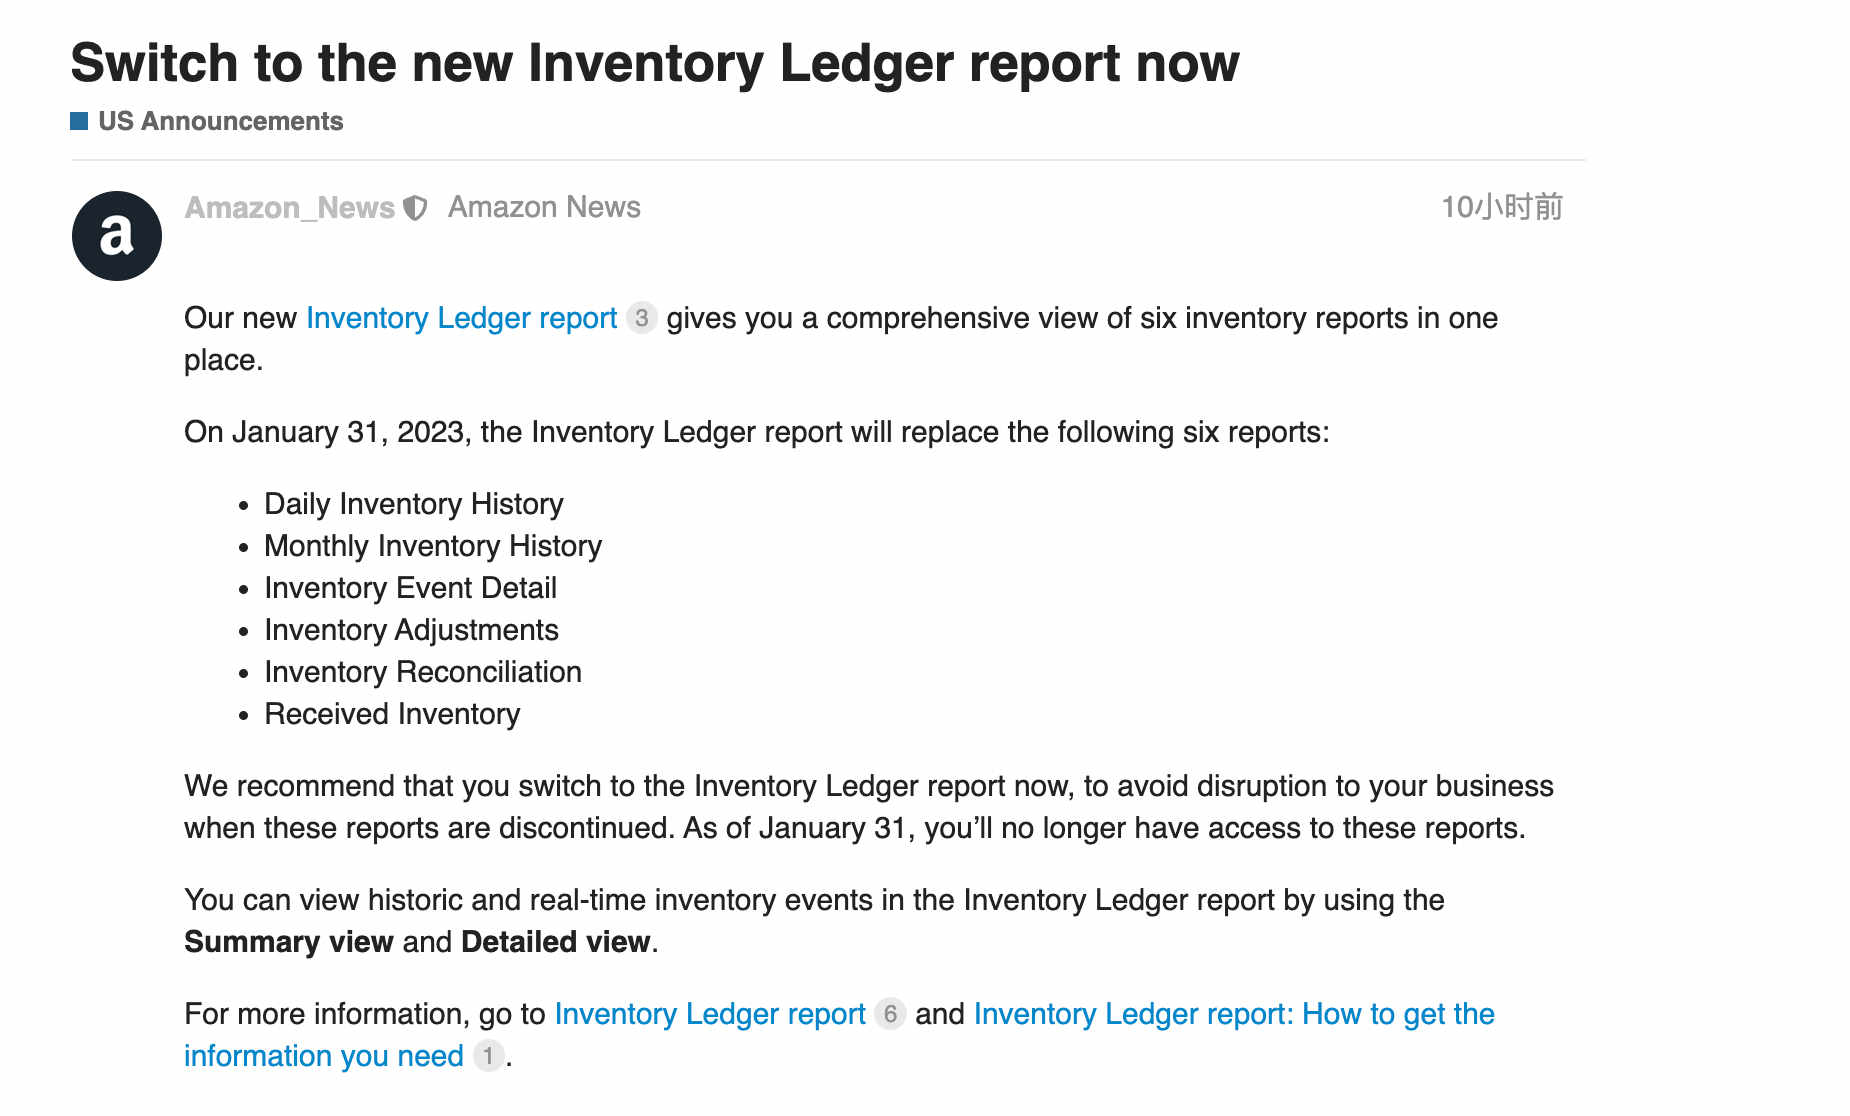The image size is (1850, 1116).
Task: Click the link click-count badge showing 6
Action: click(x=890, y=1014)
